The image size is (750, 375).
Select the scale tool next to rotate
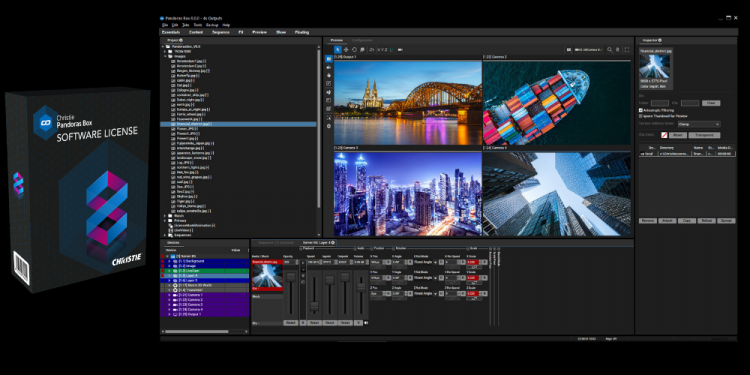[x=362, y=50]
